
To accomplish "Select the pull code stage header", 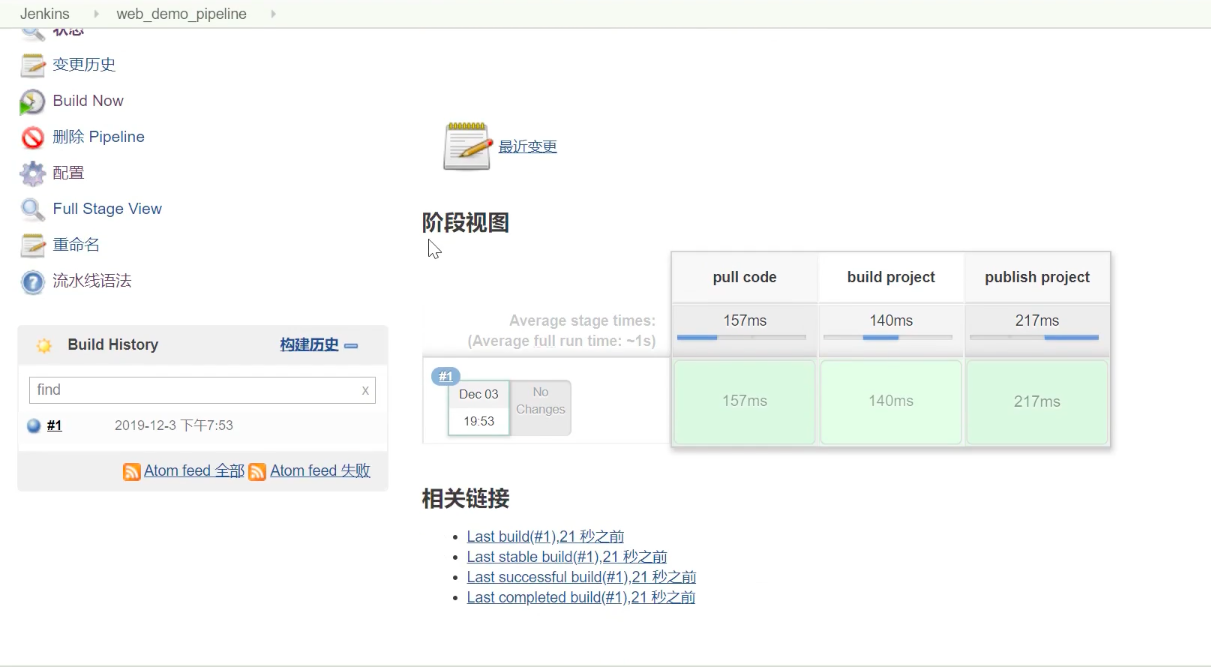I will [745, 278].
